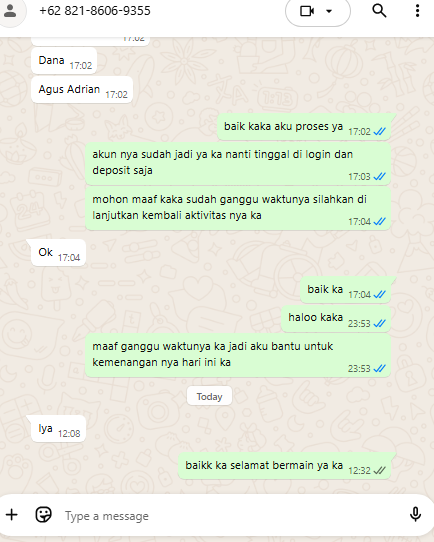Screen dimensions: 434x542
Task: Record a voice message with microphone
Action: tap(415, 514)
